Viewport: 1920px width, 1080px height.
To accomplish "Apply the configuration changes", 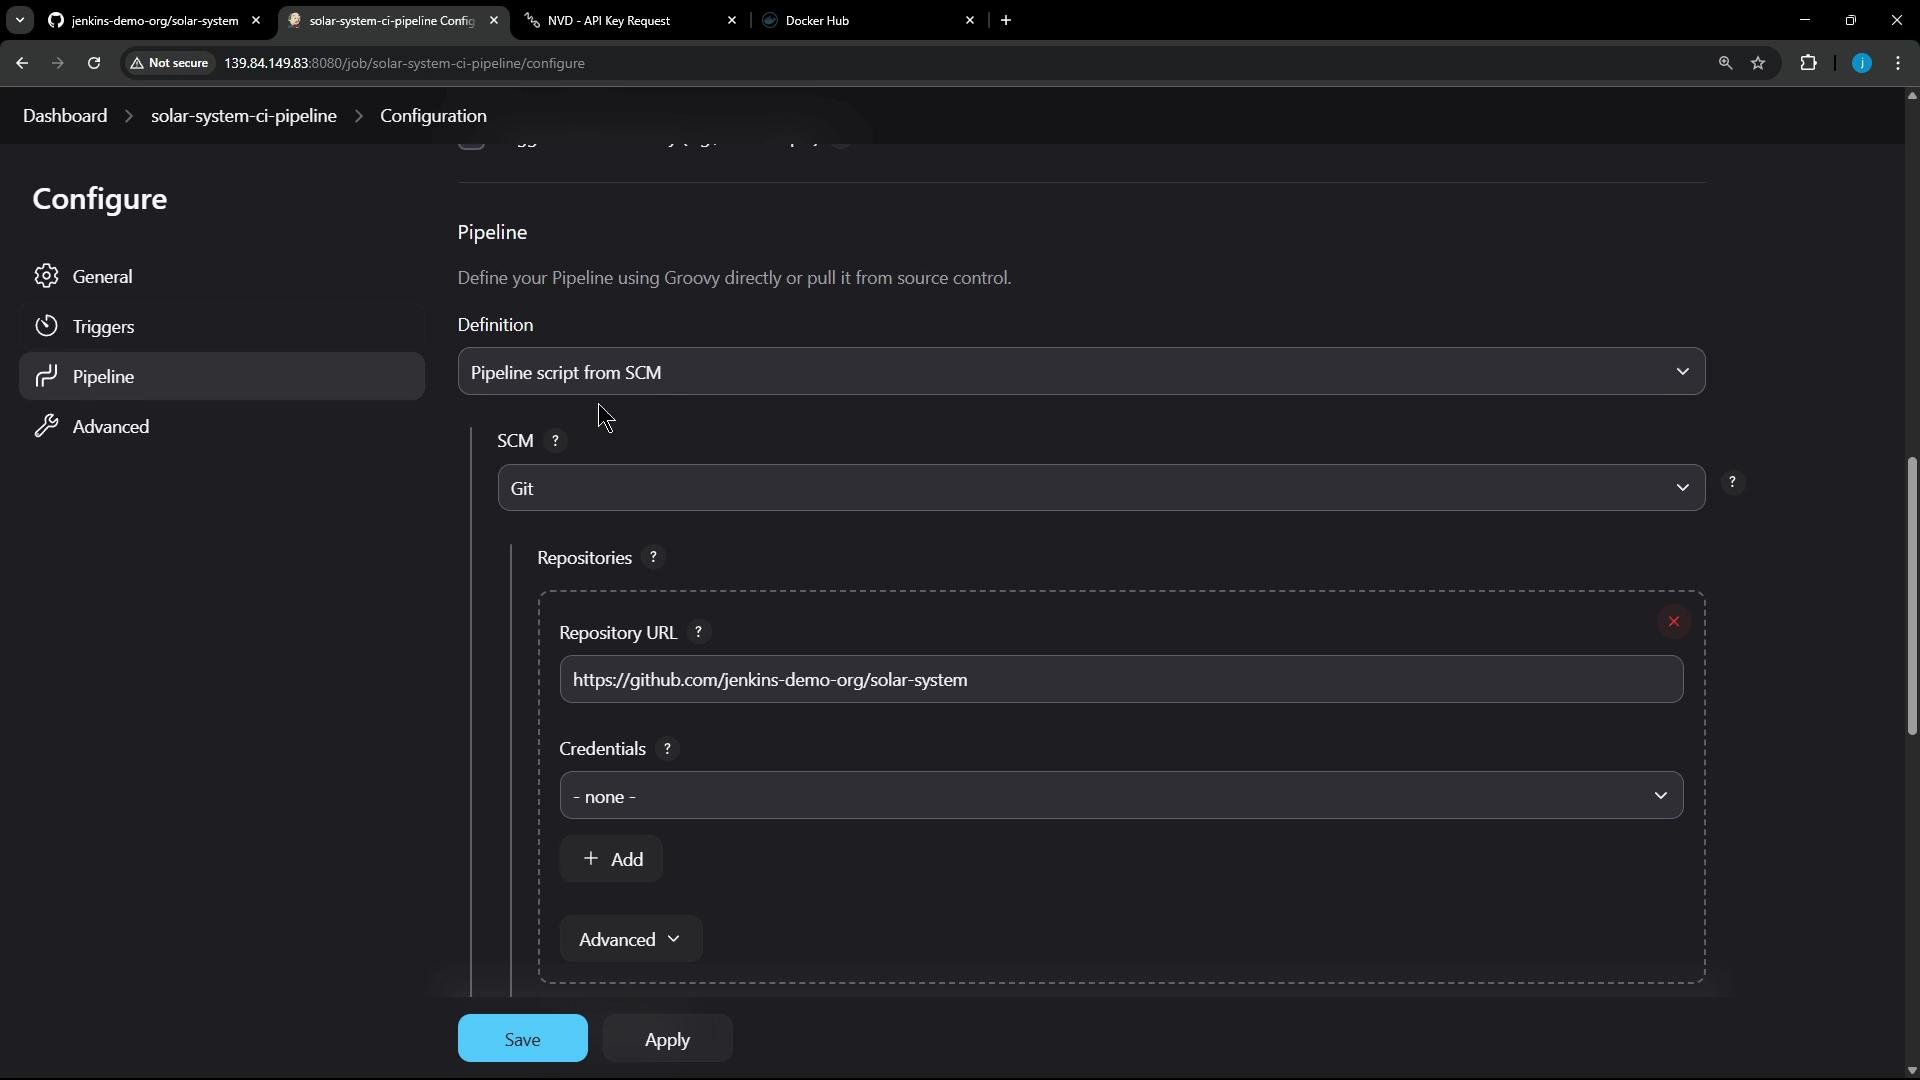I will coord(667,1039).
